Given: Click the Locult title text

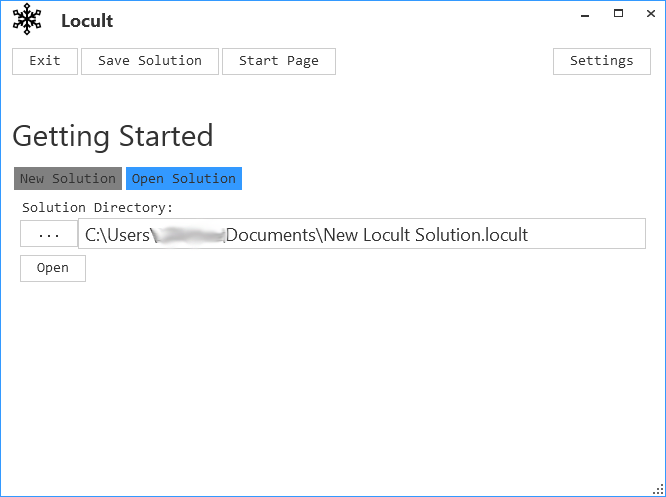Looking at the screenshot, I should [x=87, y=21].
